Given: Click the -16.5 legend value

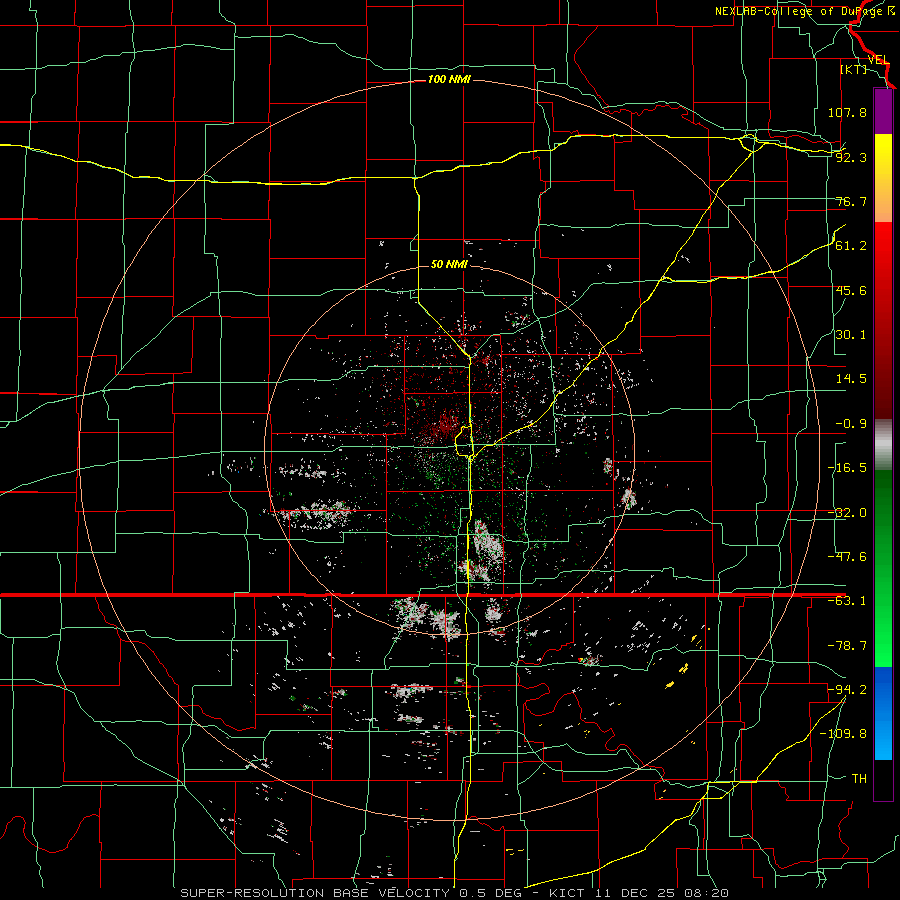Looking at the screenshot, I should coord(847,468).
